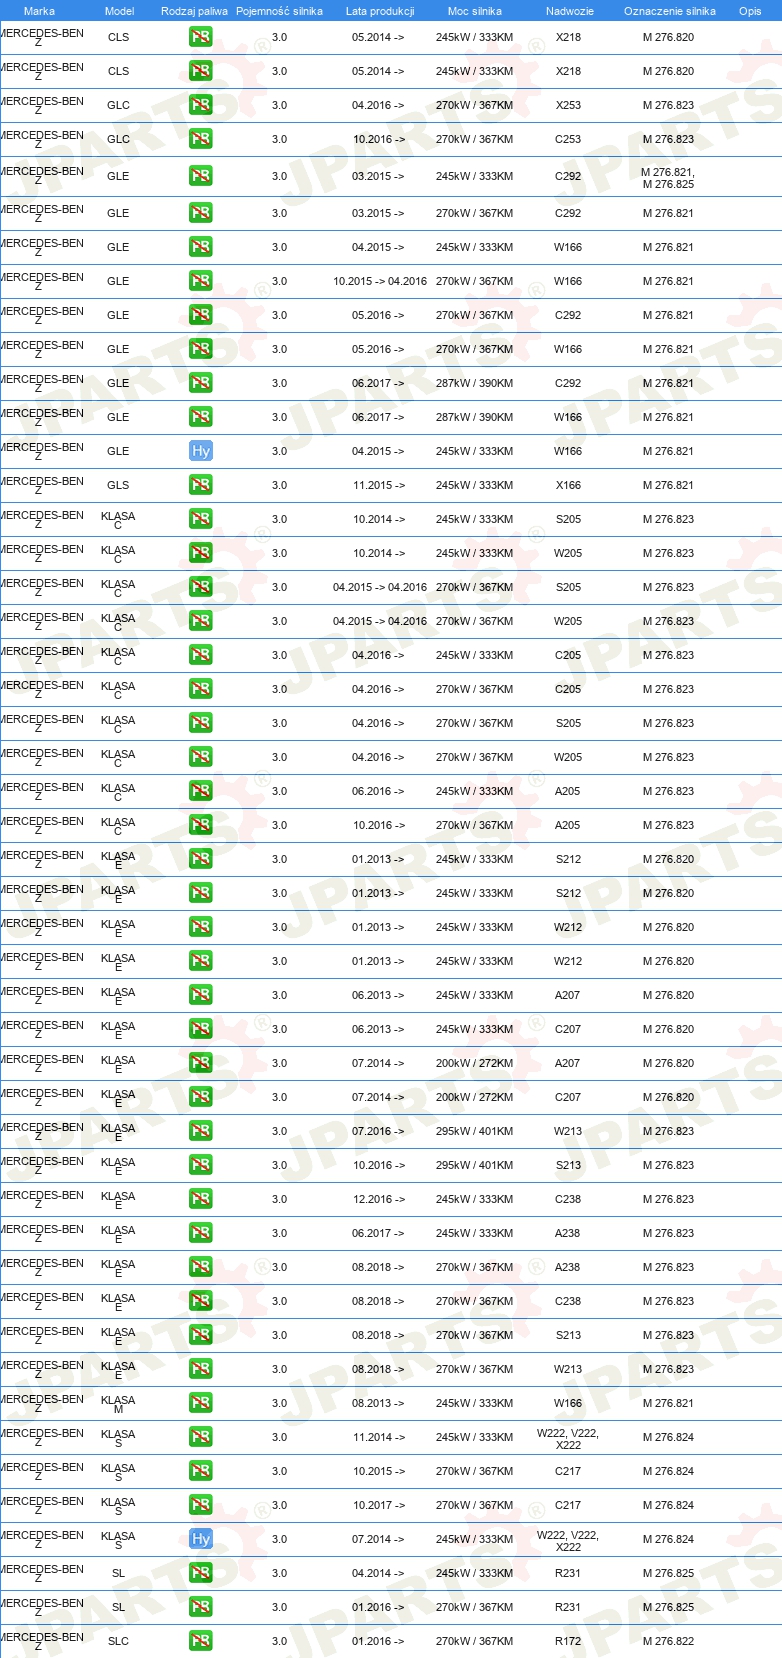Click the MERCEDES-BENZ cell in the GLS row
The image size is (782, 1658).
pyautogui.click(x=41, y=485)
